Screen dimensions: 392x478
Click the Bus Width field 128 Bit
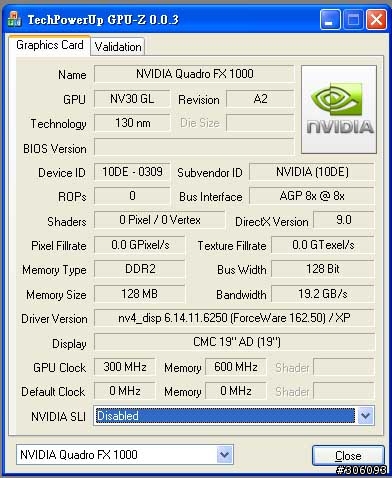click(x=323, y=269)
